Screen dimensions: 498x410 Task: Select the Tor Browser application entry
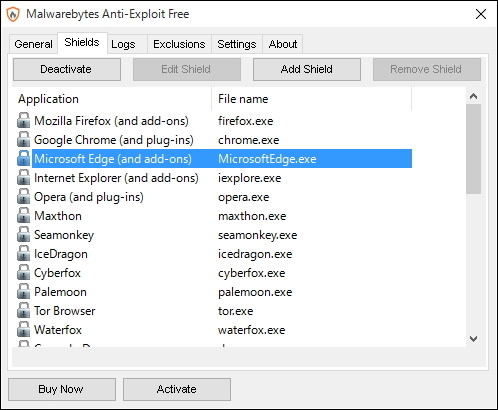tap(65, 311)
